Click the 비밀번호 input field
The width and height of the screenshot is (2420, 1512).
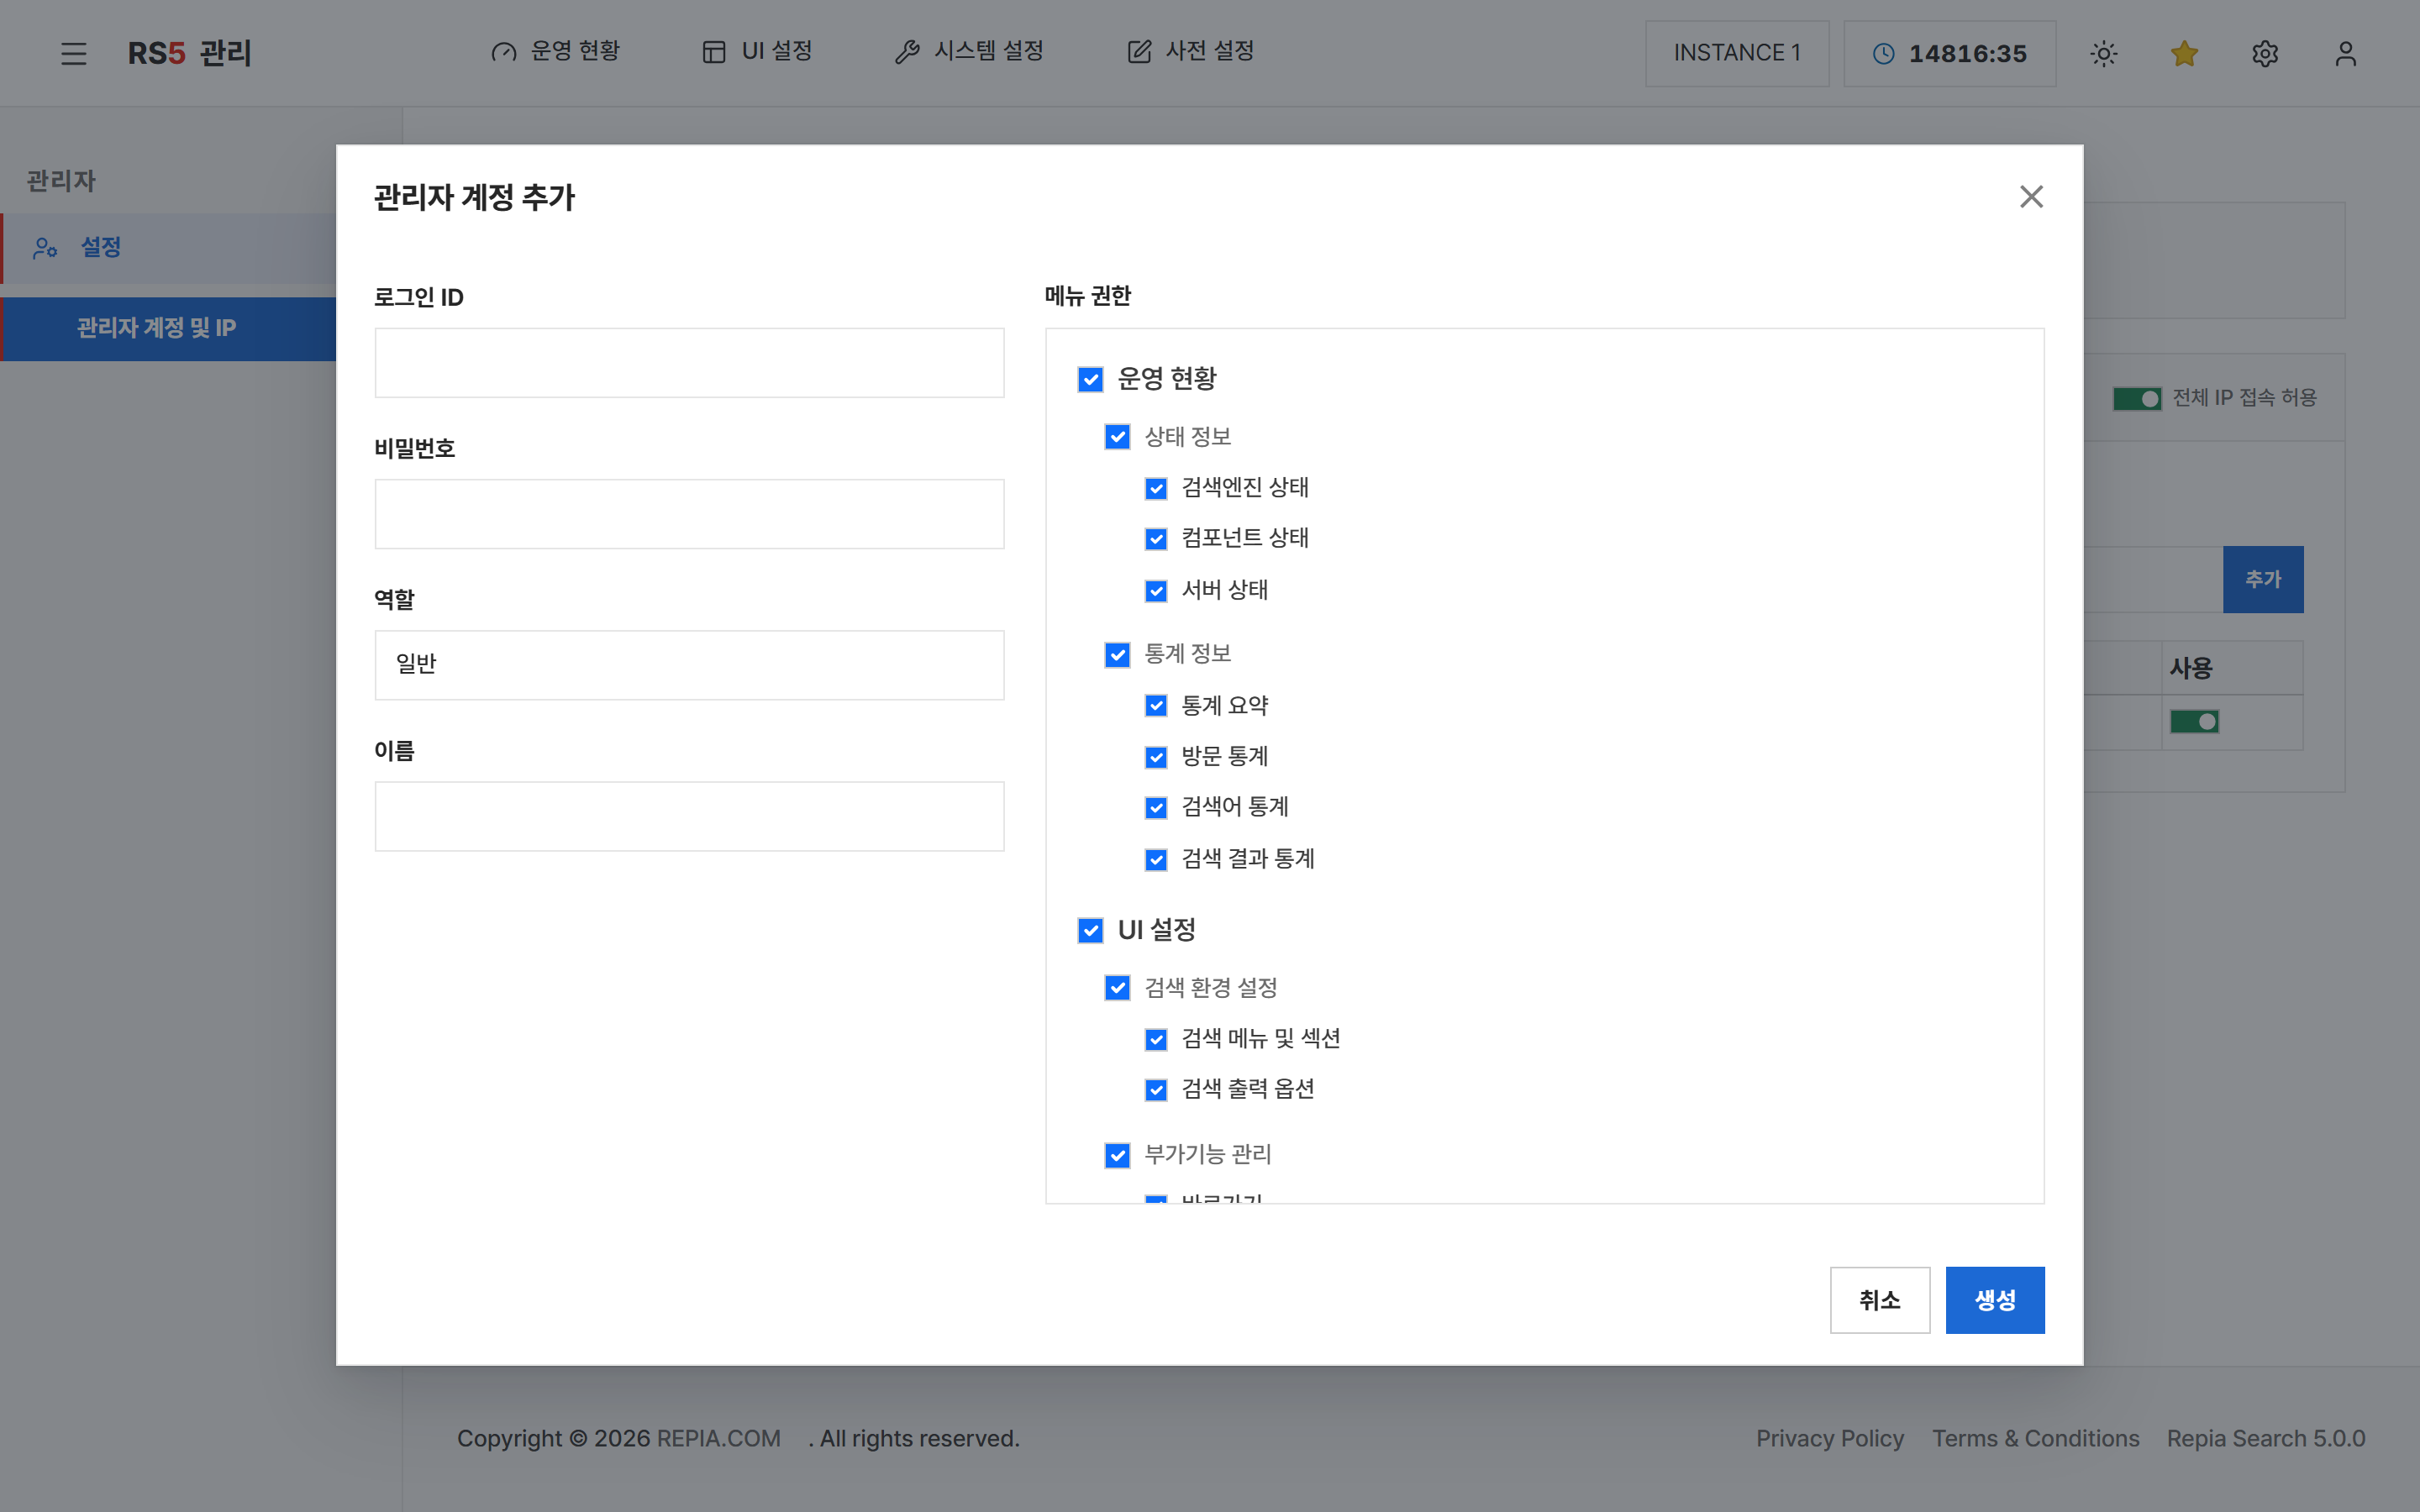pos(689,514)
